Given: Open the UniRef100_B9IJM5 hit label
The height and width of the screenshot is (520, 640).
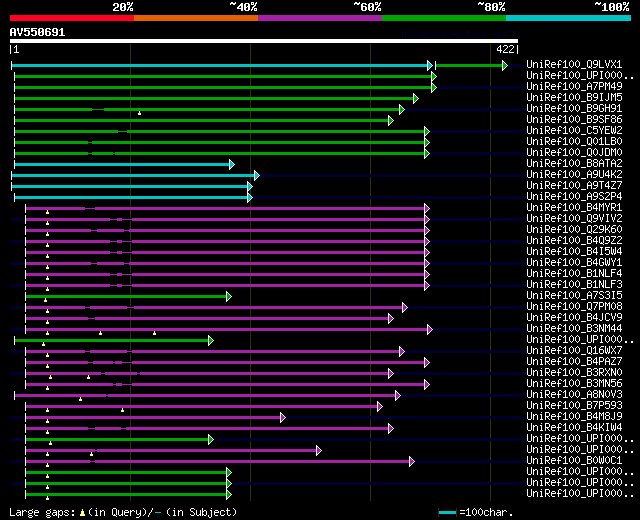Looking at the screenshot, I should click(574, 97).
